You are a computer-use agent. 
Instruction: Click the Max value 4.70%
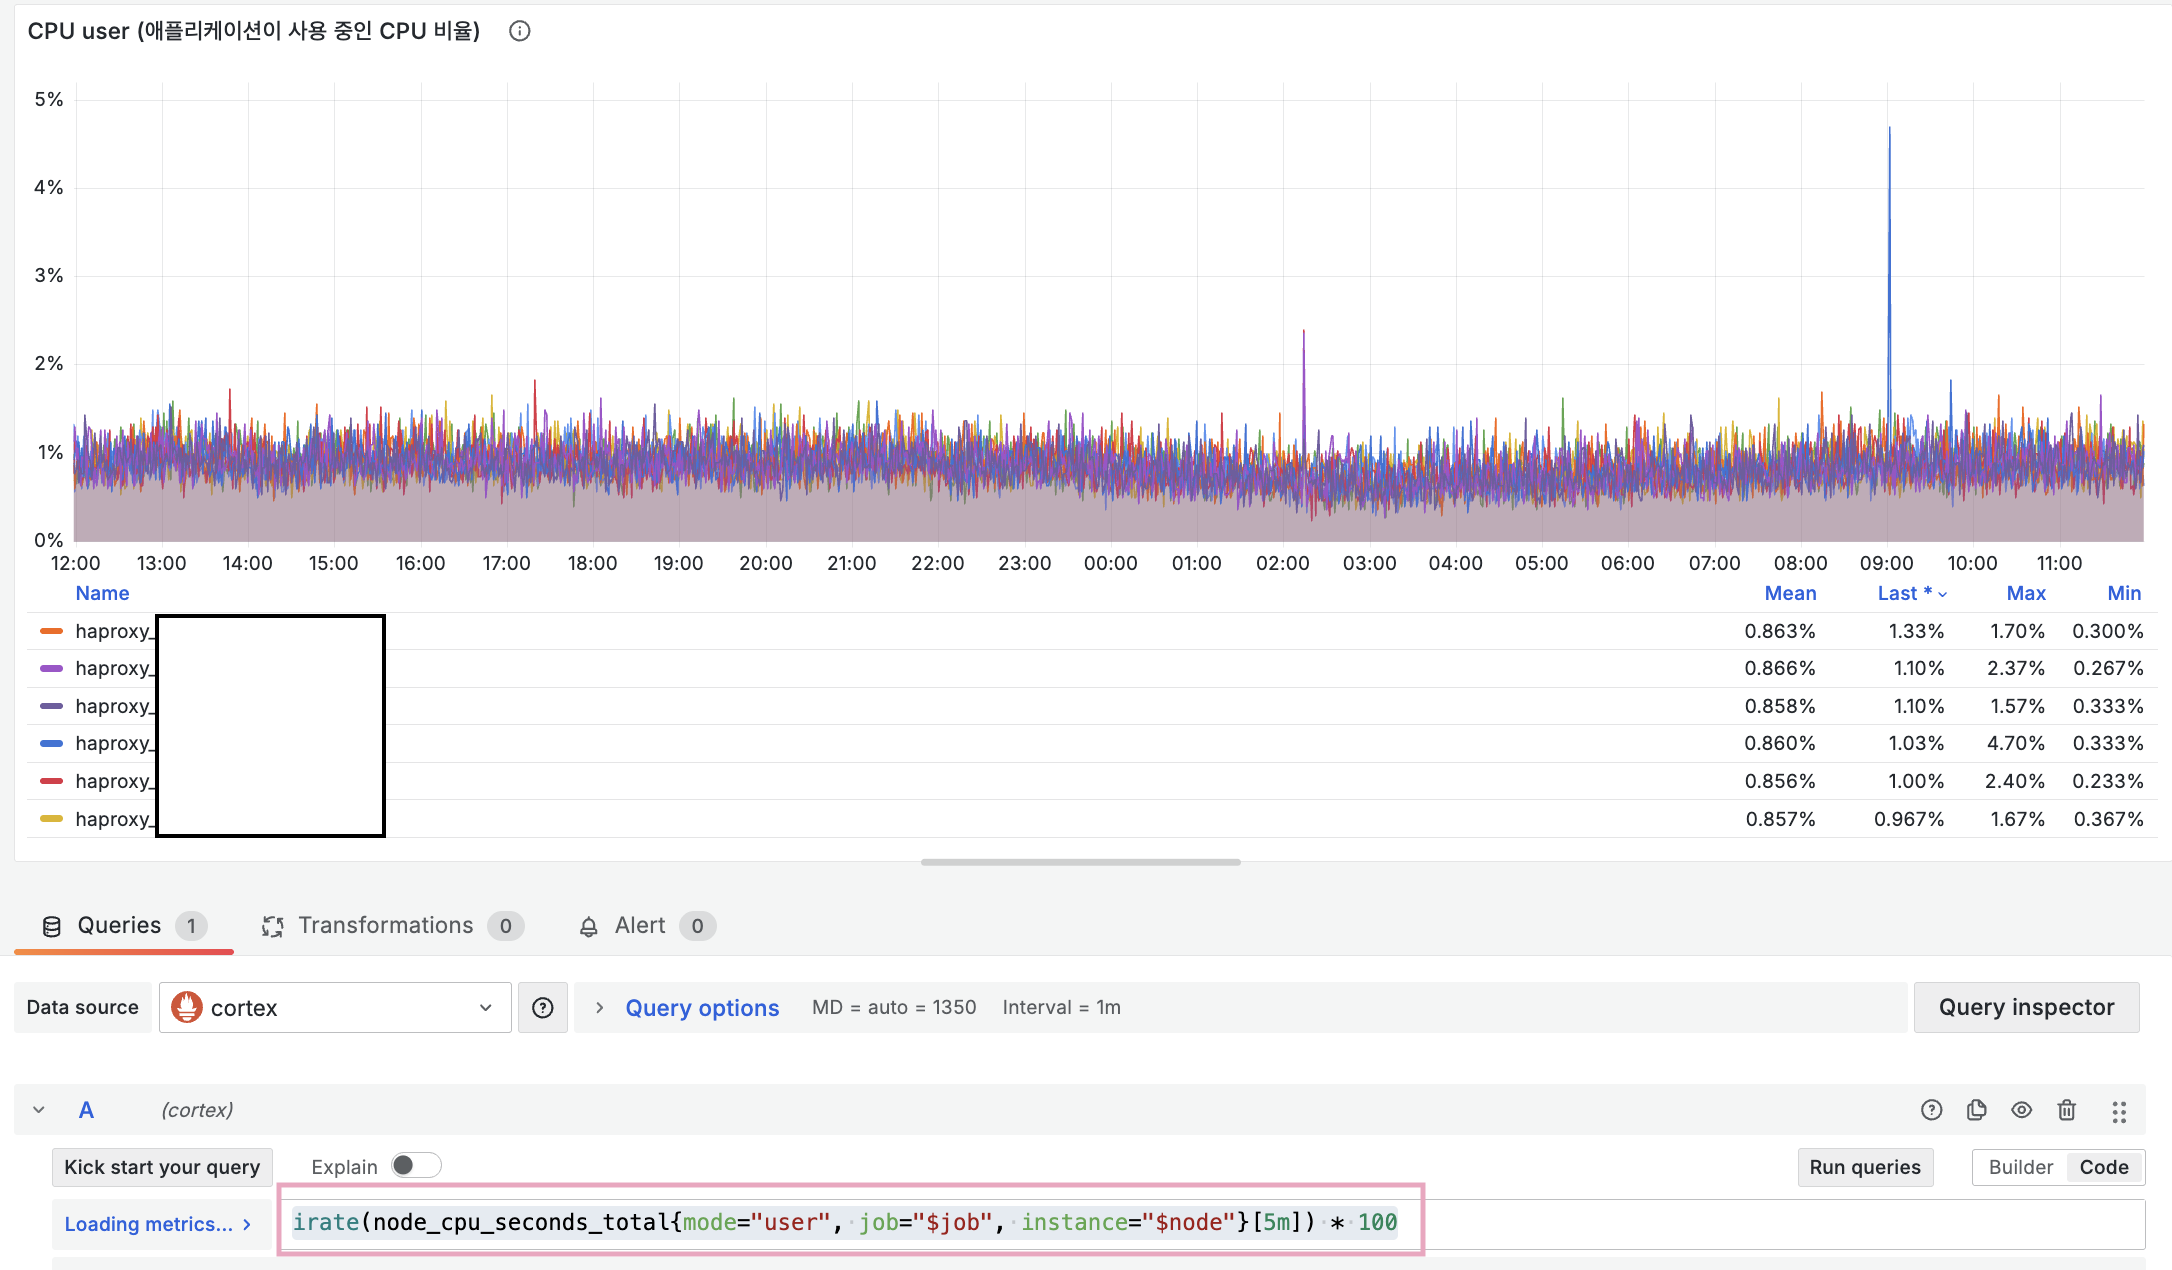pyautogui.click(x=2015, y=743)
